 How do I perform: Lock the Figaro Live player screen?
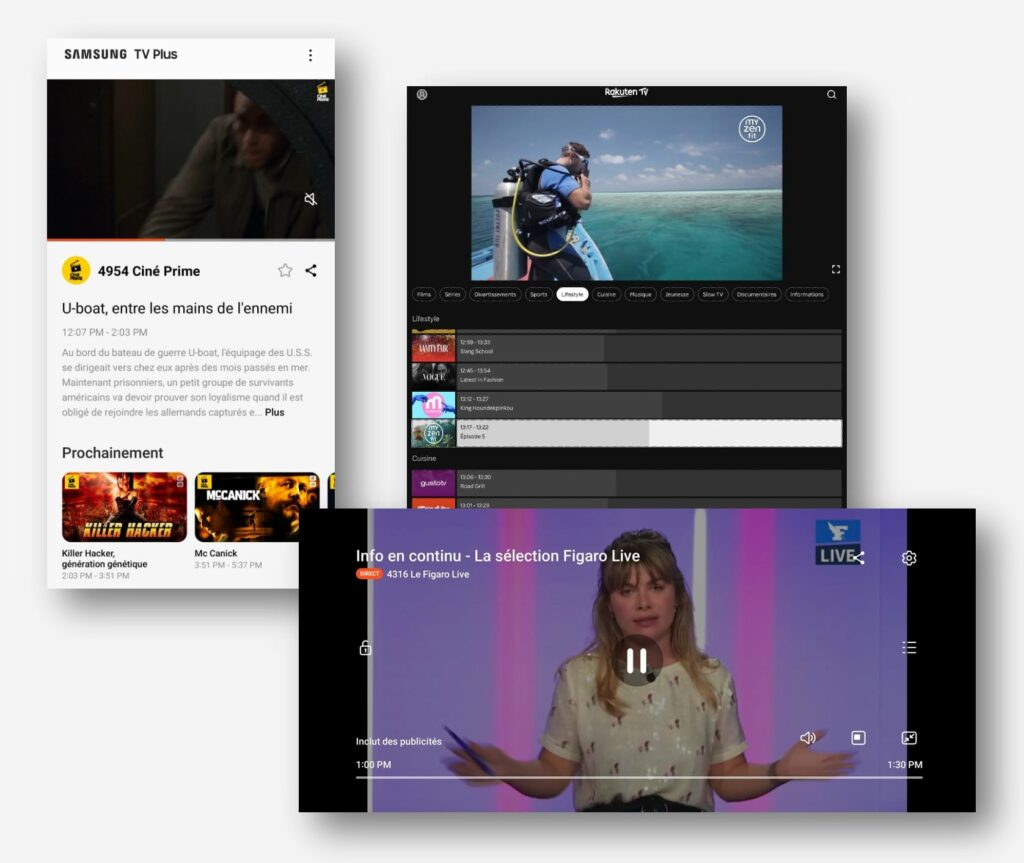(x=365, y=647)
